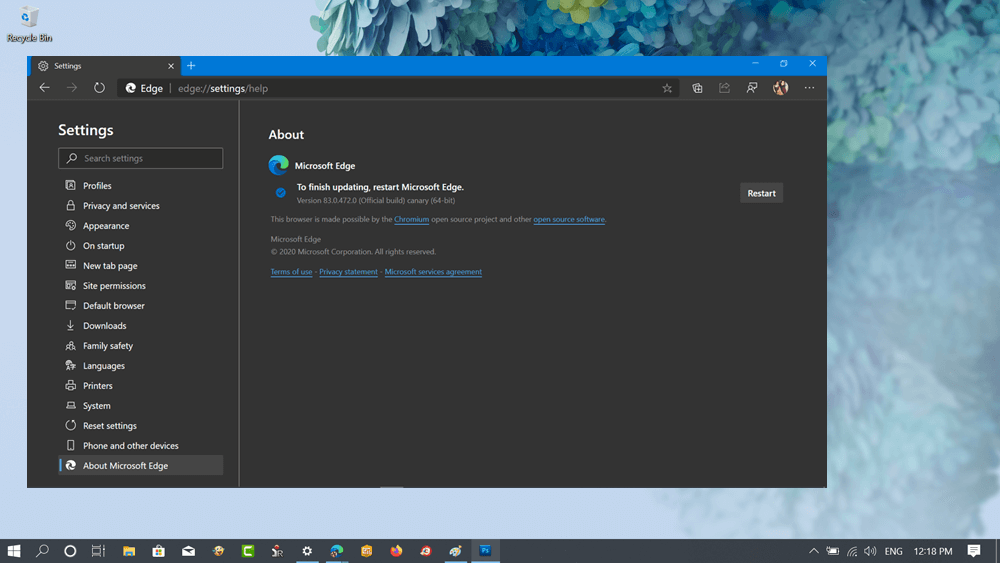1000x563 pixels.
Task: Open the Action Center notifications icon
Action: (974, 551)
